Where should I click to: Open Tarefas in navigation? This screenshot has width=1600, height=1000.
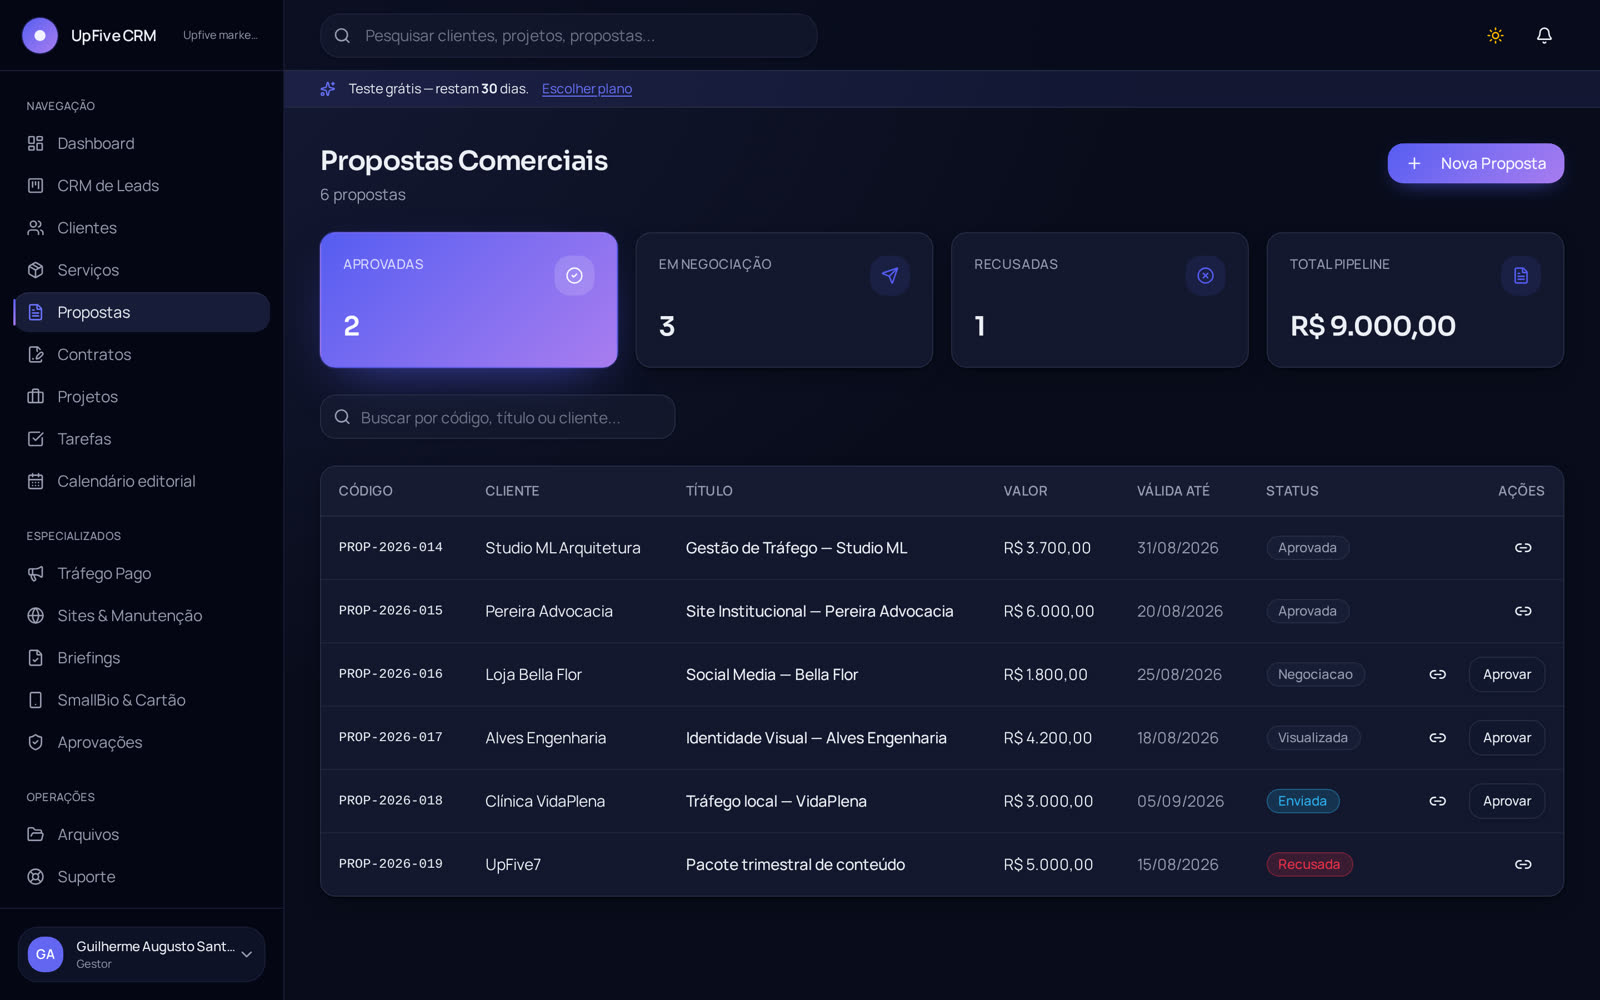(141, 439)
